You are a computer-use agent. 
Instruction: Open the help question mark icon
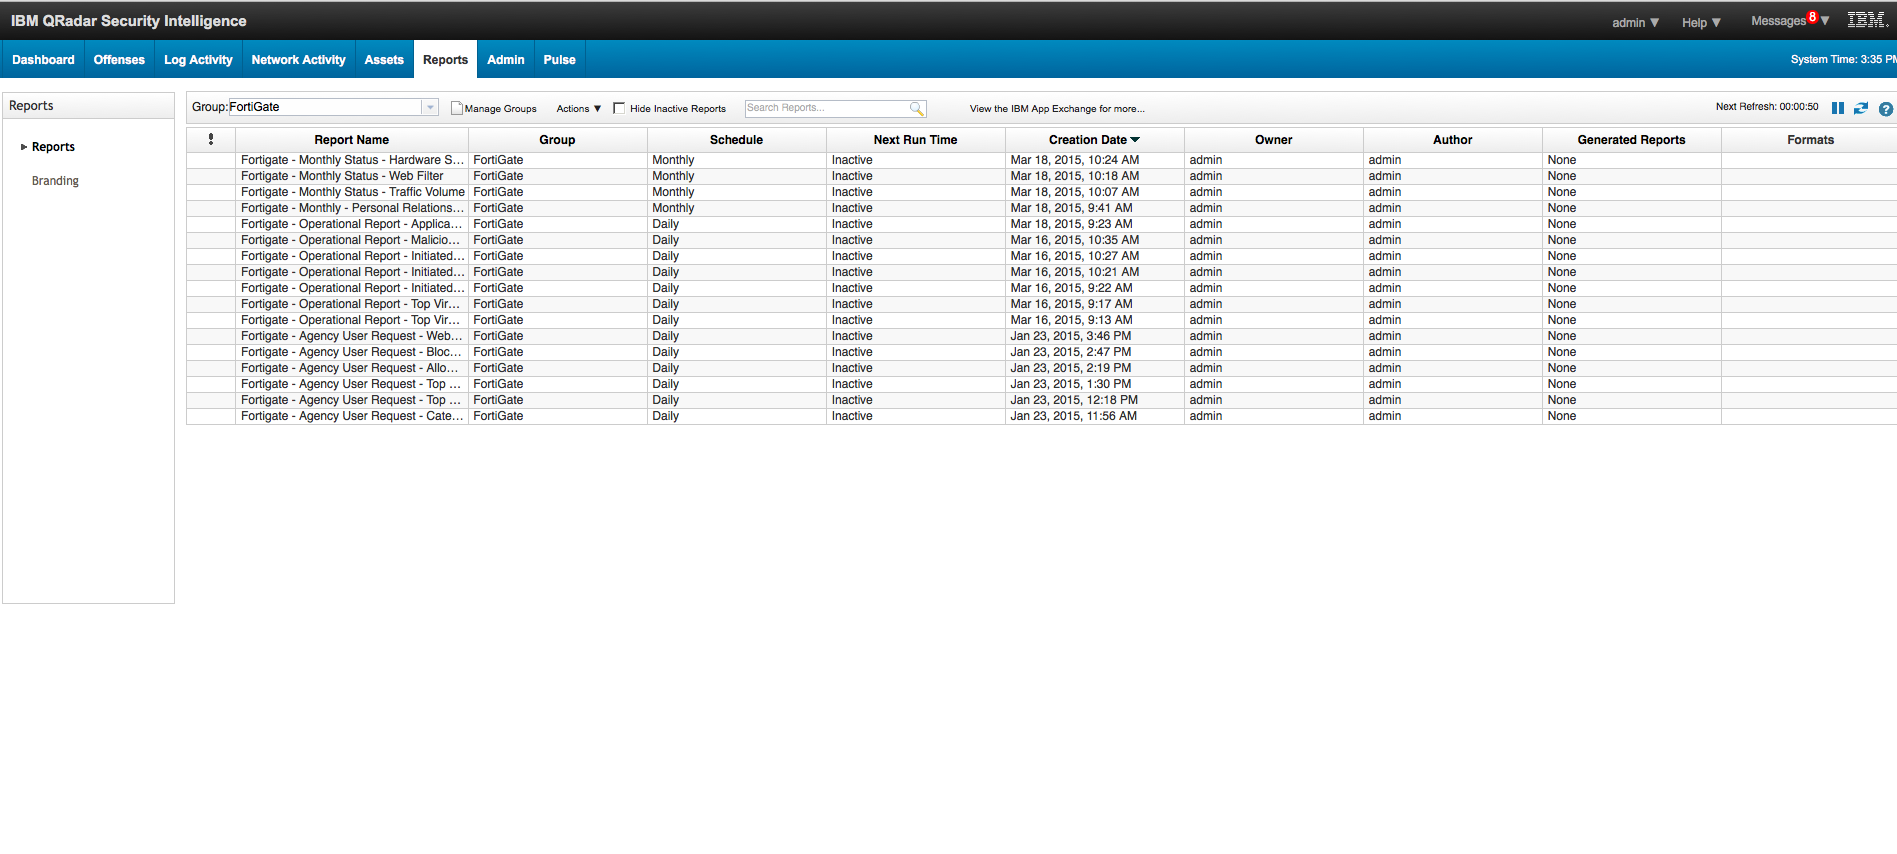(1886, 109)
